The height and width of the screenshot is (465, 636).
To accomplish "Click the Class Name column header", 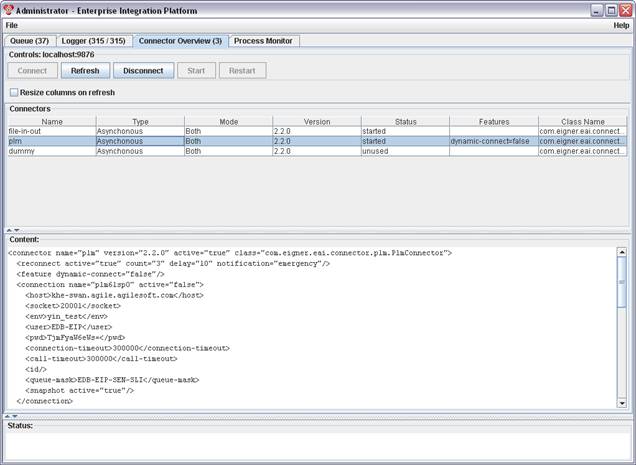I will click(583, 121).
